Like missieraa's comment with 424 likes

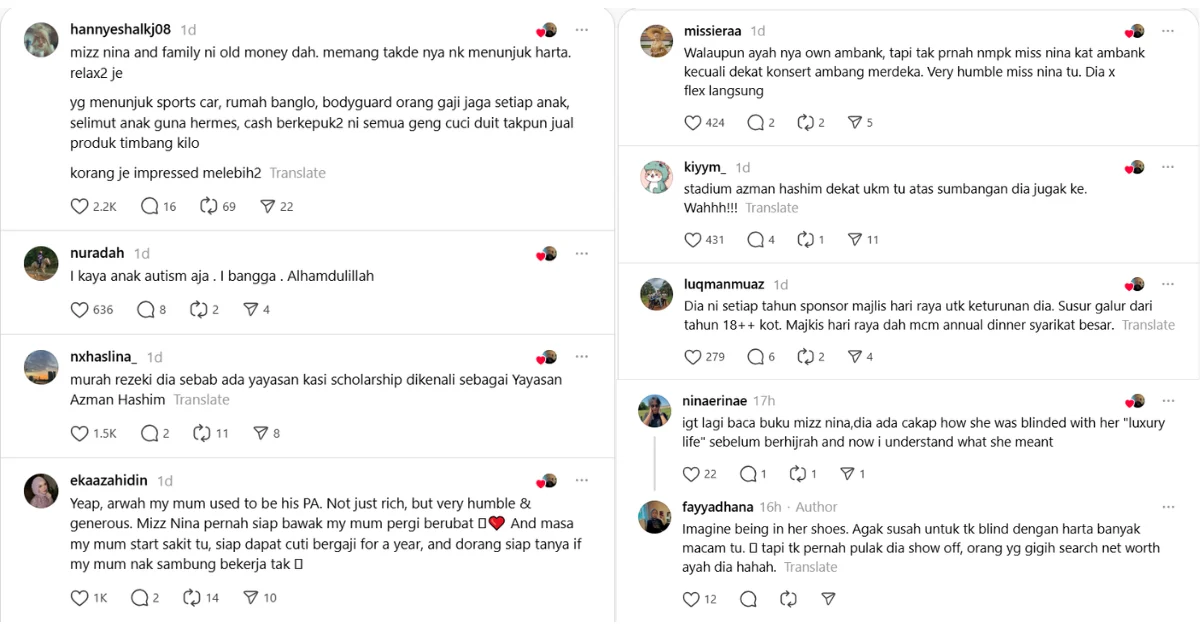(692, 123)
